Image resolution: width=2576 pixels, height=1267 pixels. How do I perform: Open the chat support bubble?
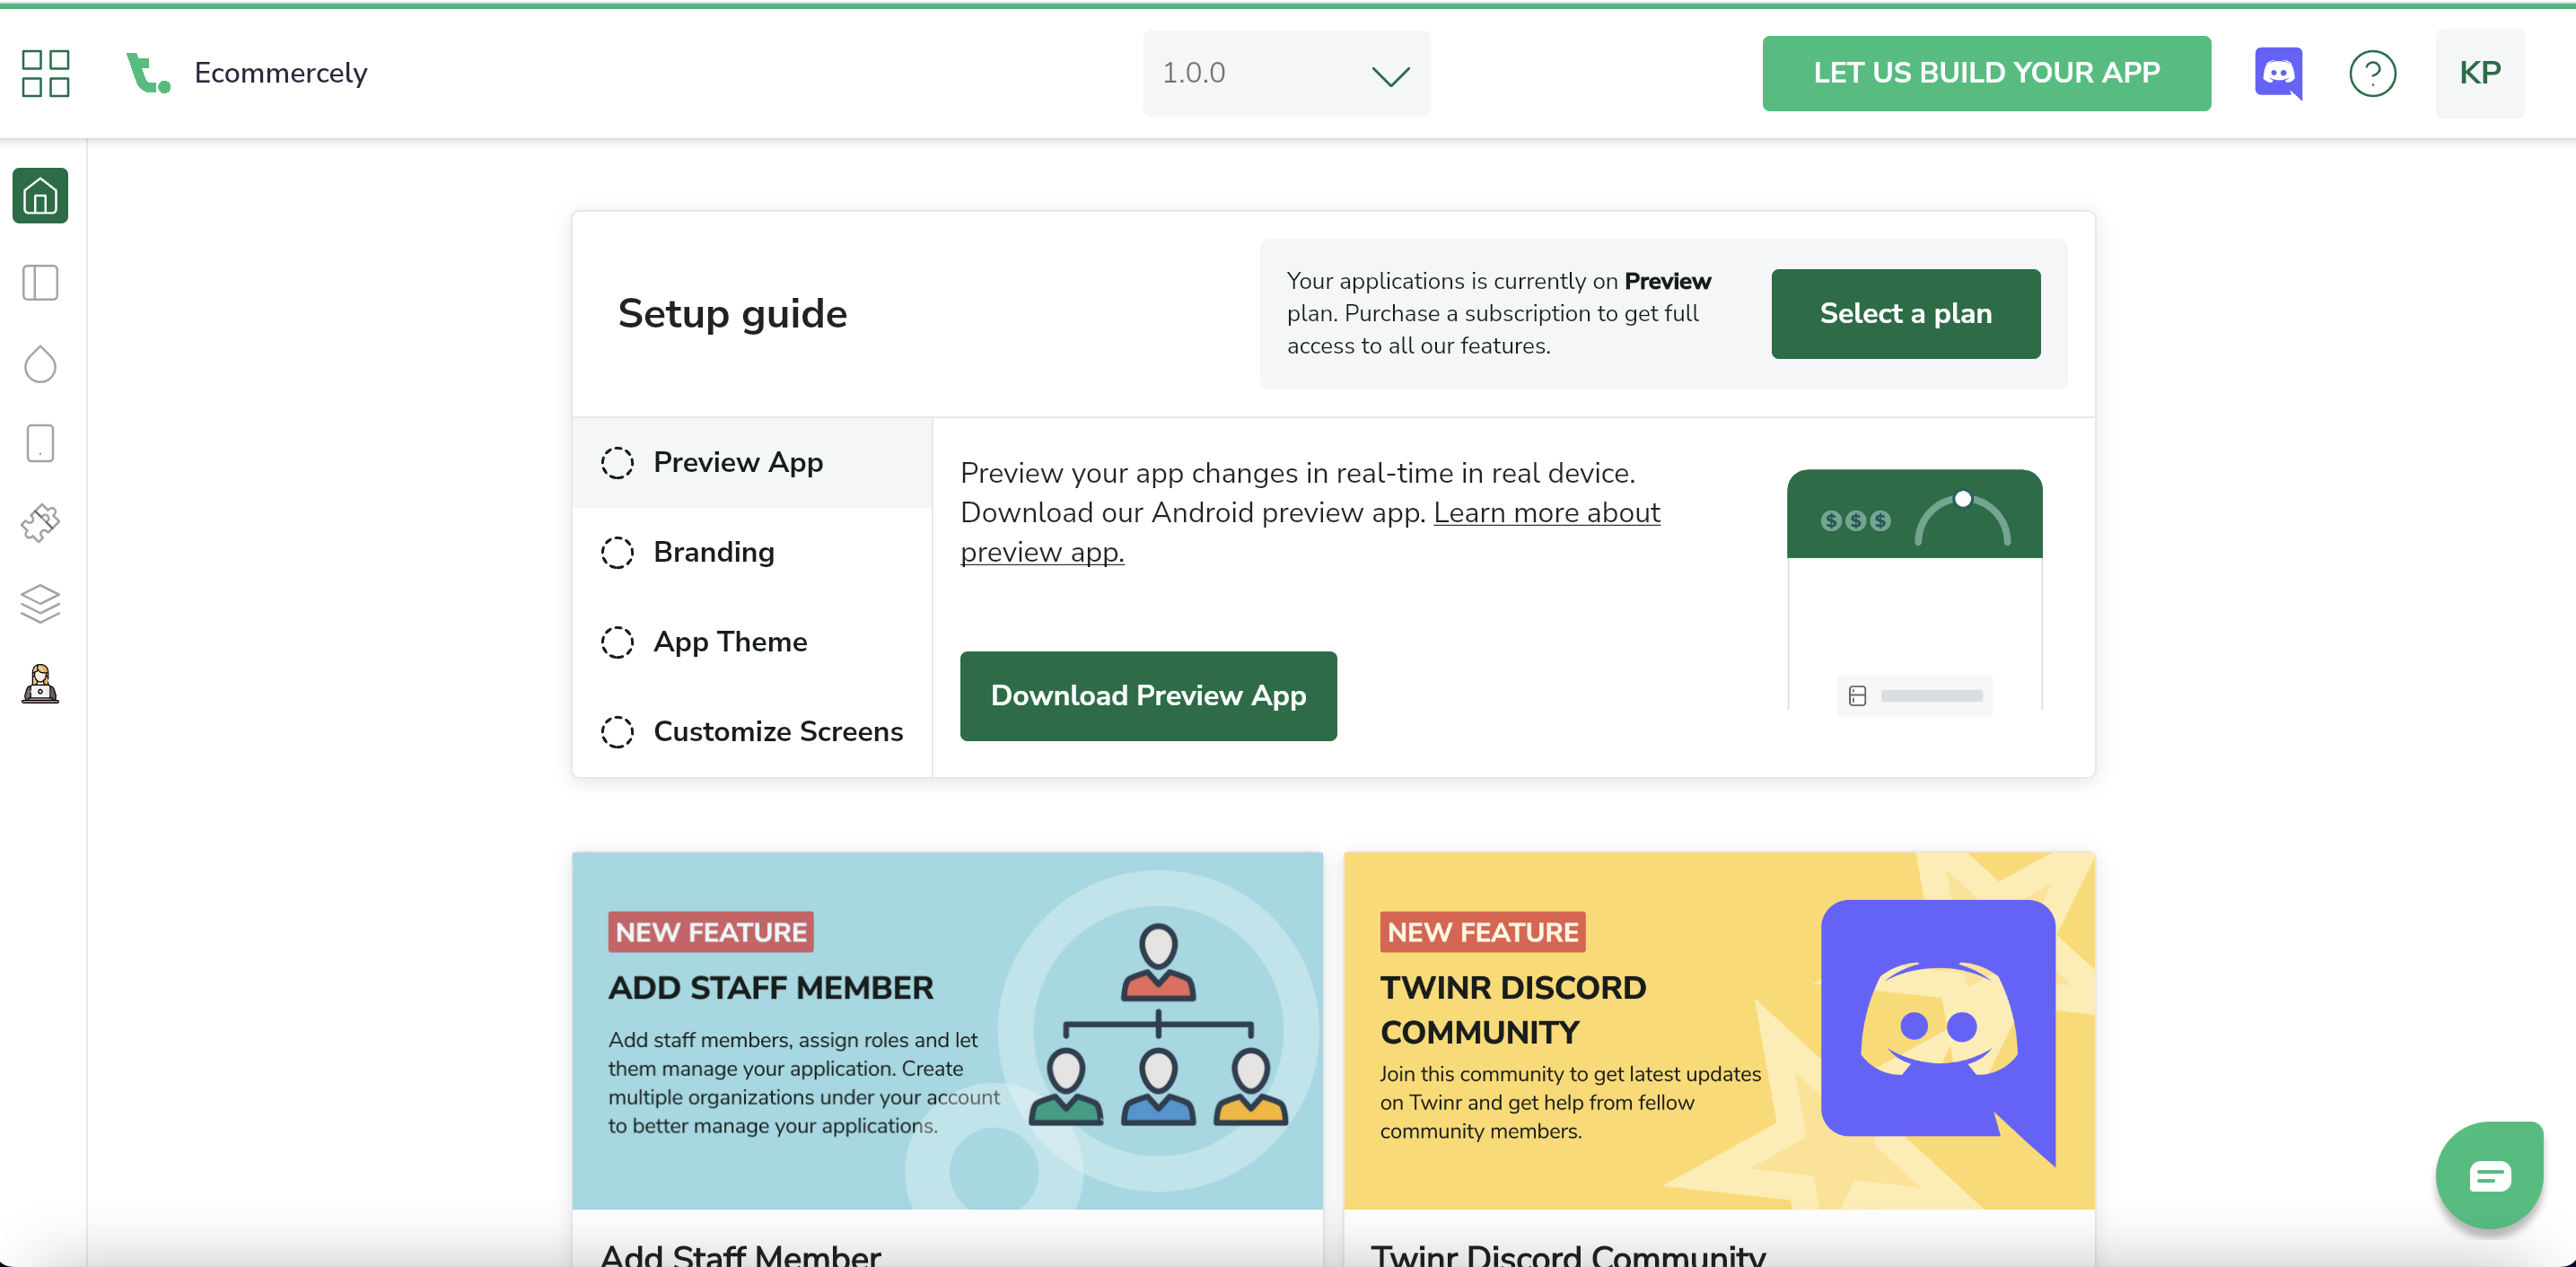[2489, 1176]
